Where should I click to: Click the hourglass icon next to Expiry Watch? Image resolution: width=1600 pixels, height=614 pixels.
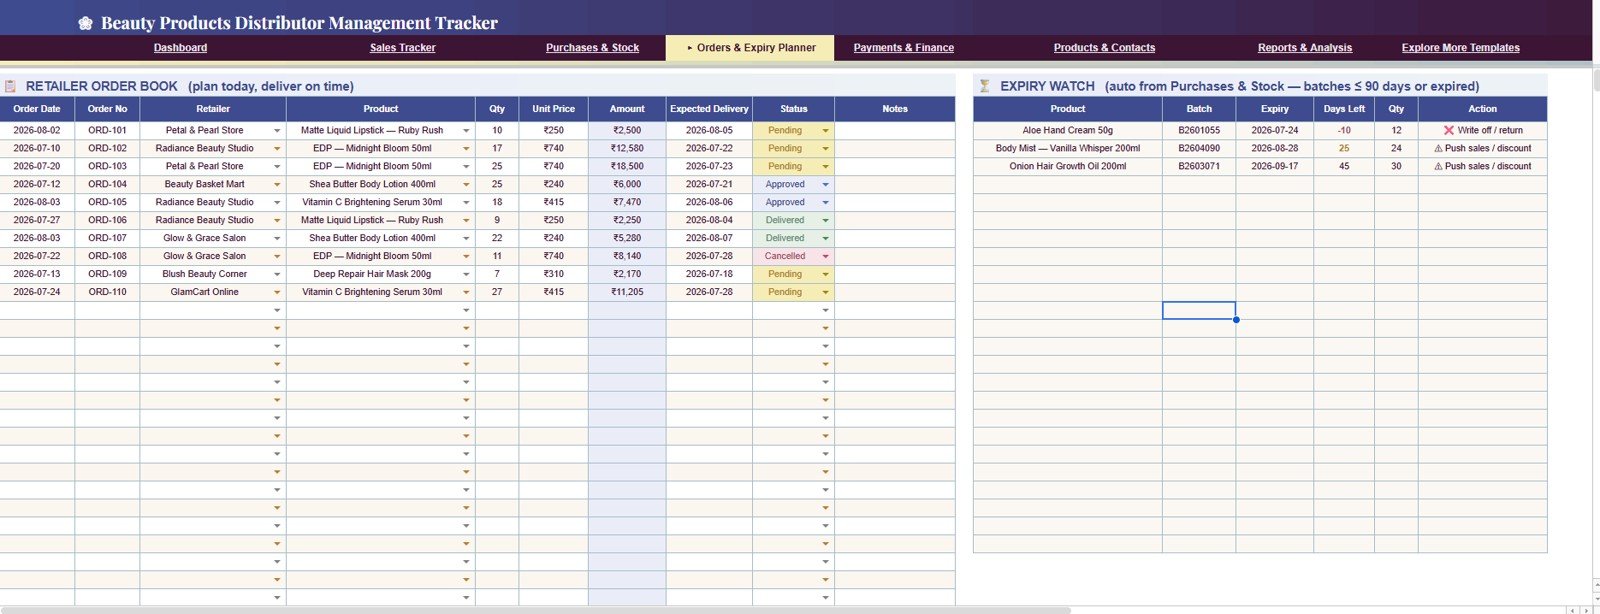(984, 86)
